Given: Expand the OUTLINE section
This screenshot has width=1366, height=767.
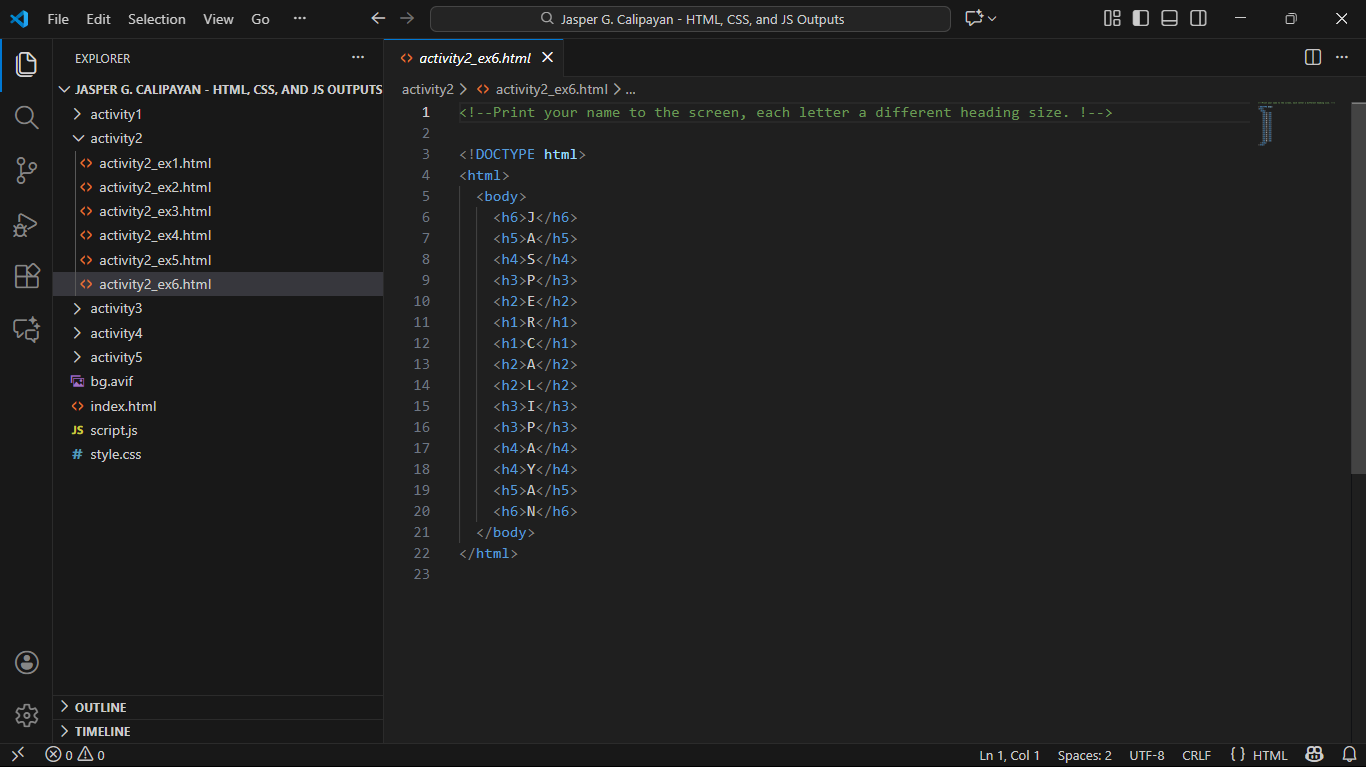Looking at the screenshot, I should pos(100,707).
